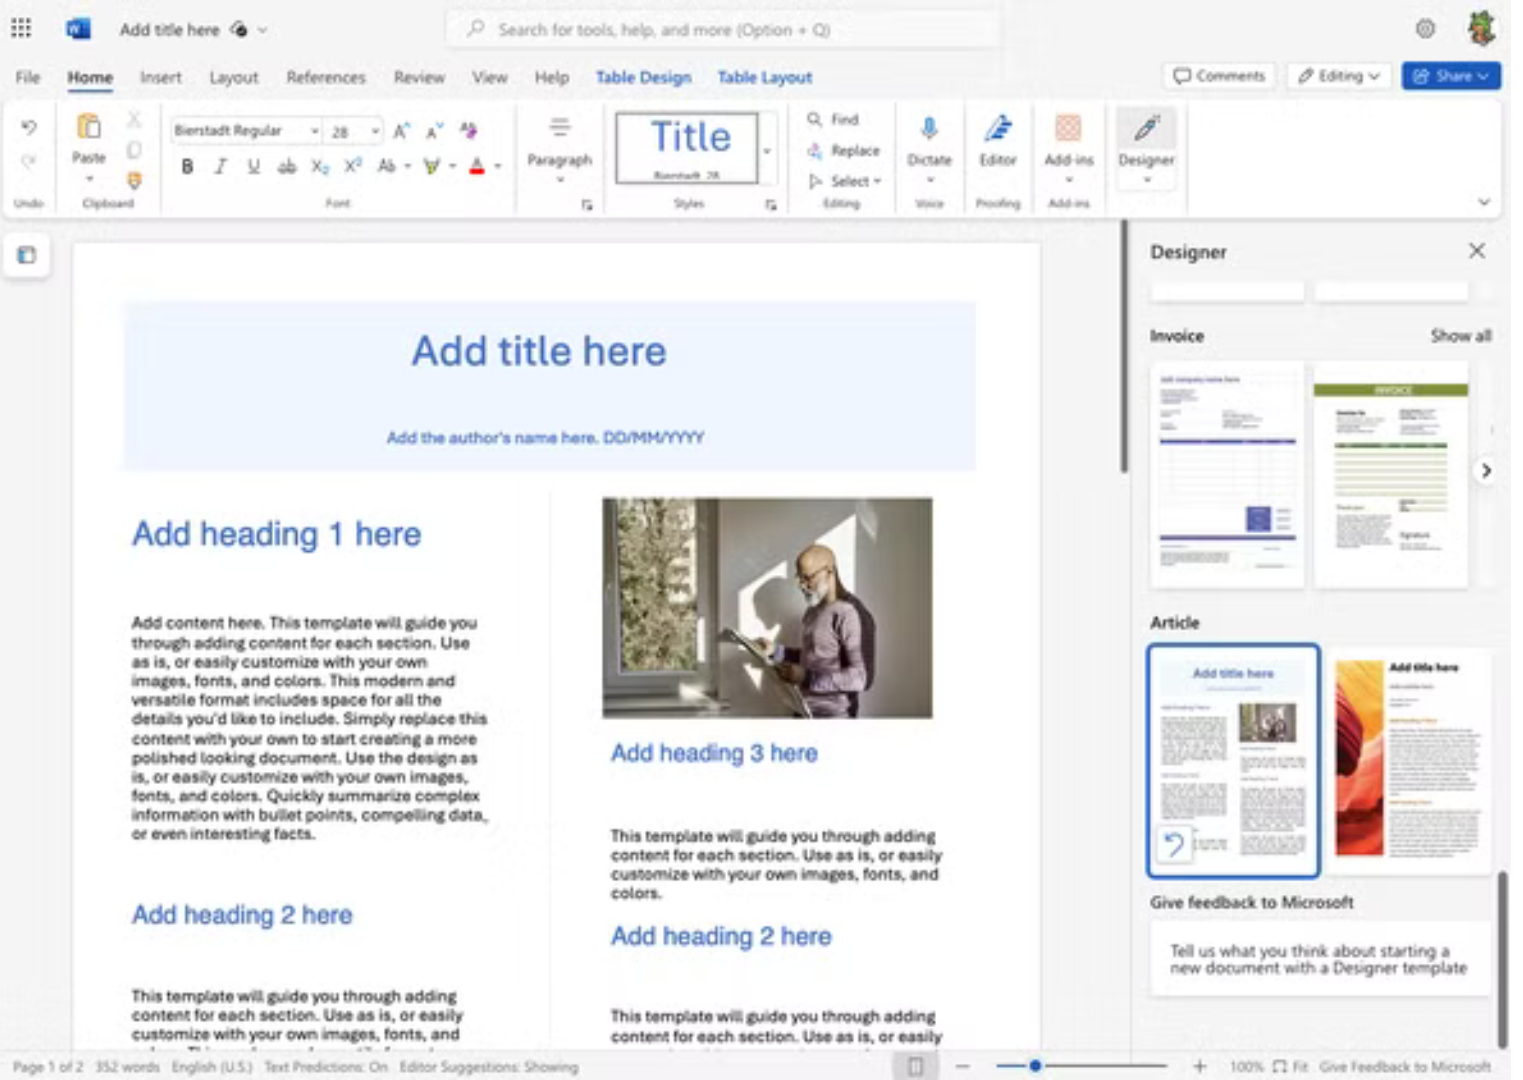
Task: Adjust the zoom slider
Action: (1035, 1067)
